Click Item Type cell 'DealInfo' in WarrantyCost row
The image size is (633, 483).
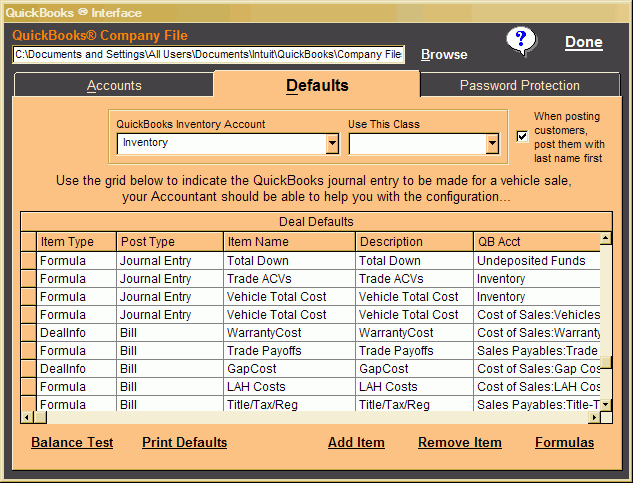(76, 333)
